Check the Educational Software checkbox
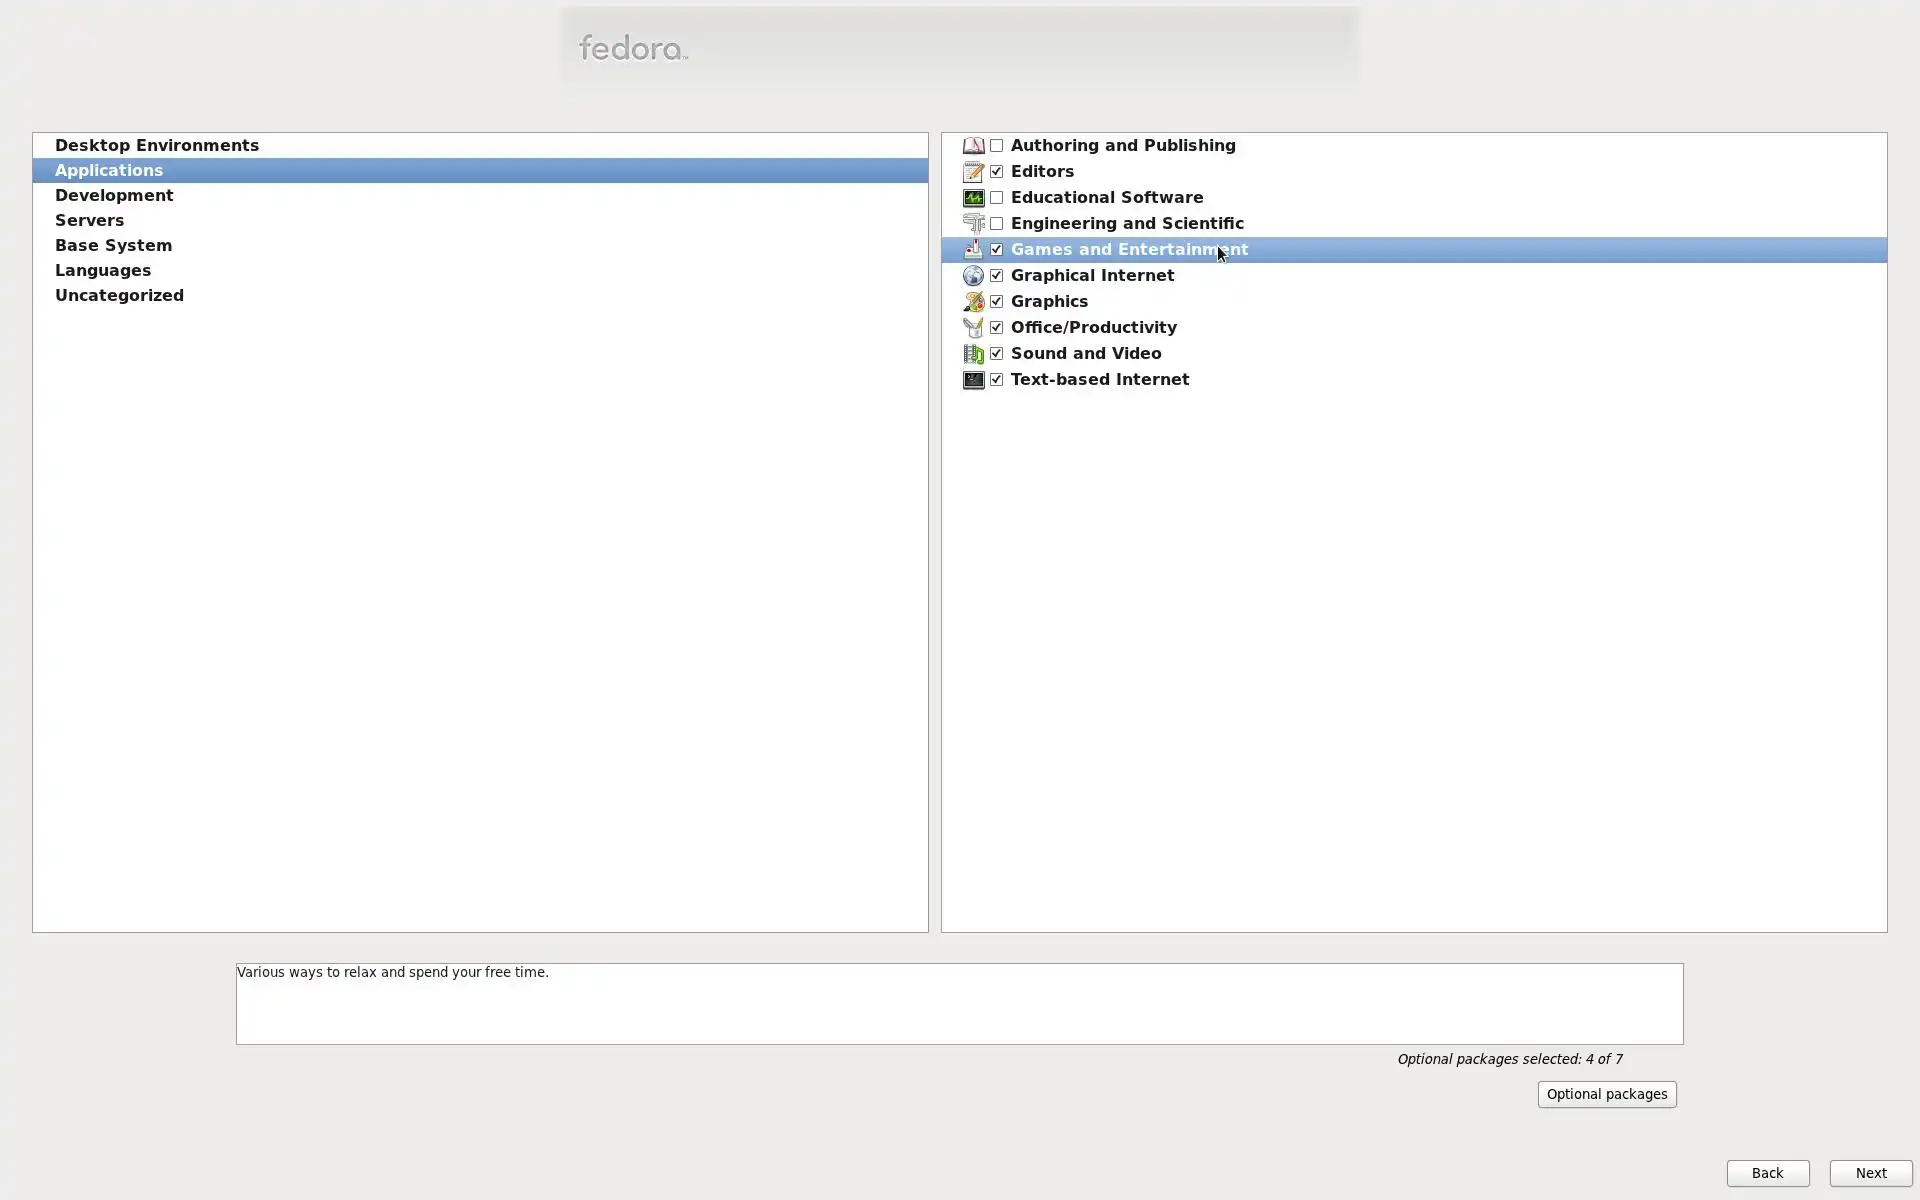Viewport: 1920px width, 1200px height. coord(996,198)
